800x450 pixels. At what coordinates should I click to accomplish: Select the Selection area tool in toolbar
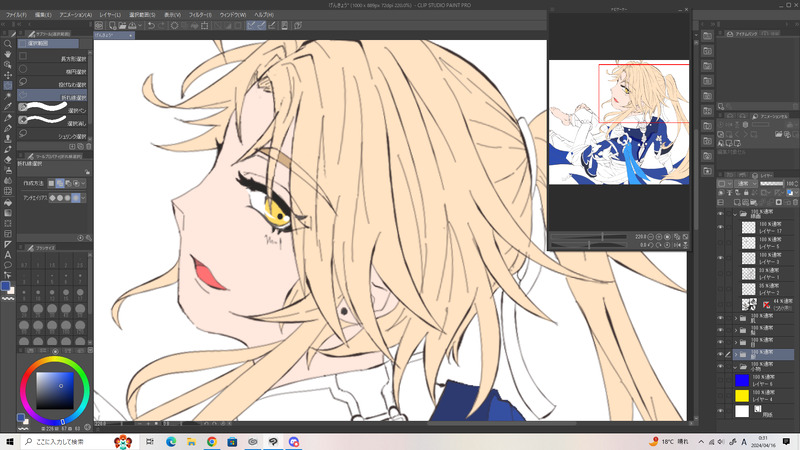click(8, 85)
